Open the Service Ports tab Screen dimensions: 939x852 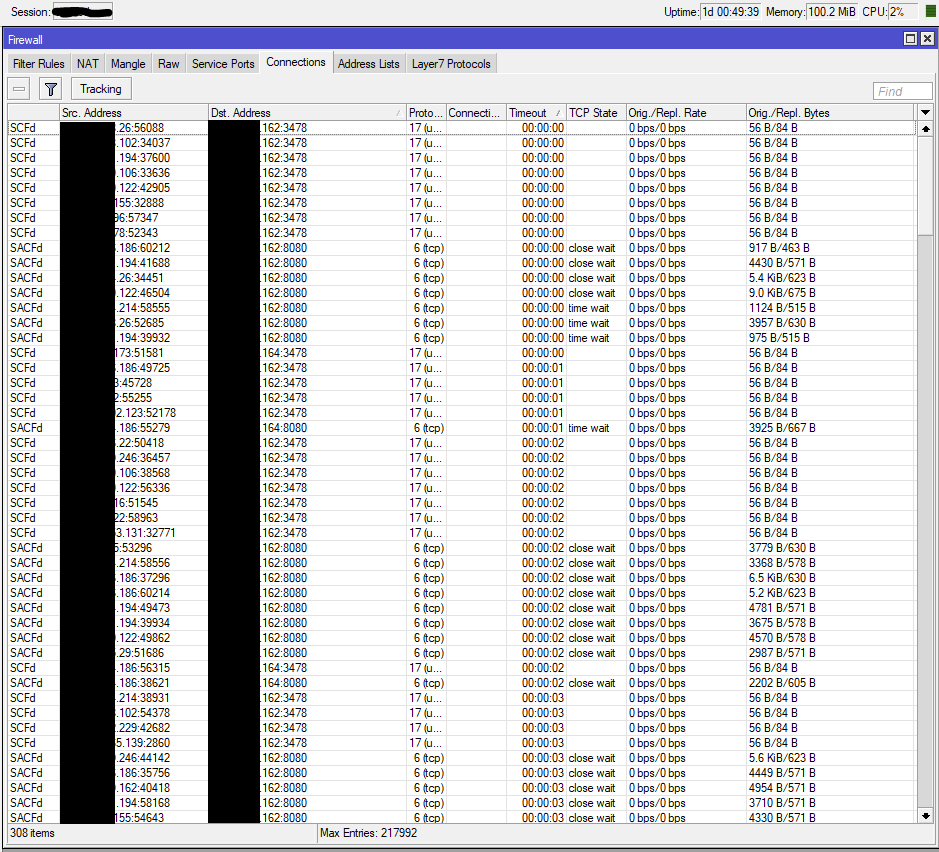[x=223, y=64]
